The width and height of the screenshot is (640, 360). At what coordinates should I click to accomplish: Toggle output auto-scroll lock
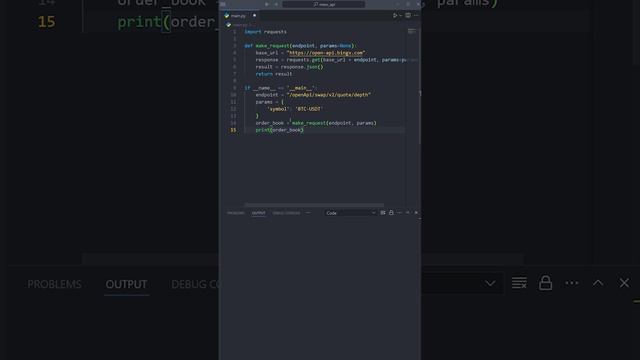pyautogui.click(x=391, y=213)
